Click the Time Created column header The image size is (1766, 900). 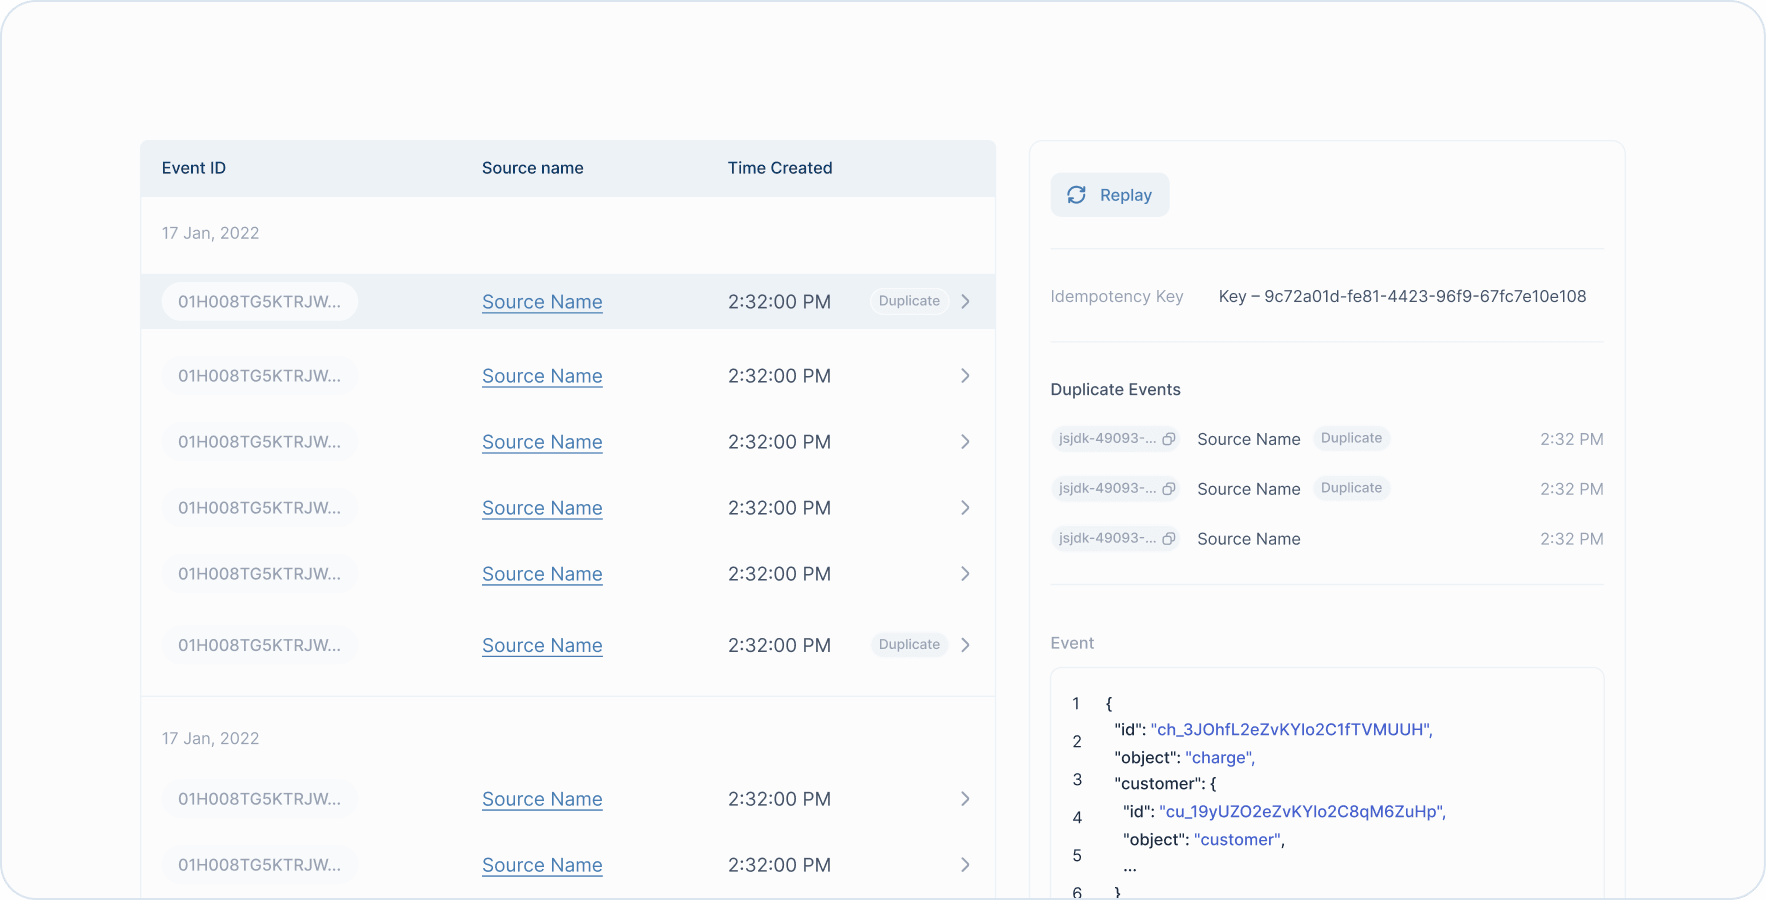tap(779, 168)
